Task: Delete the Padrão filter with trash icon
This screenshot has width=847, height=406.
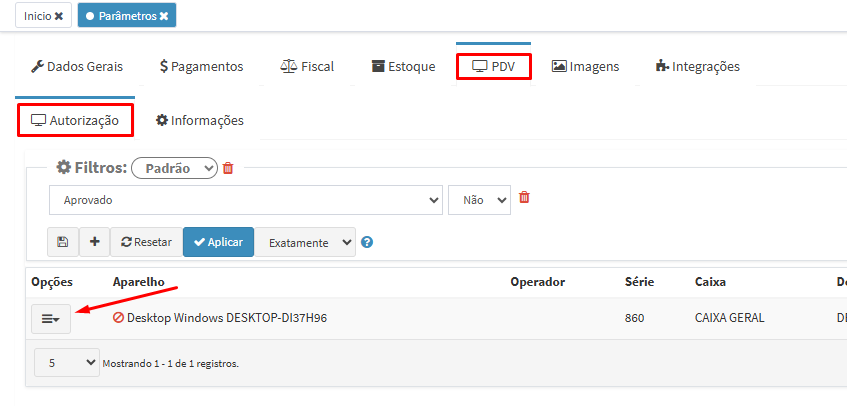Action: [x=228, y=168]
